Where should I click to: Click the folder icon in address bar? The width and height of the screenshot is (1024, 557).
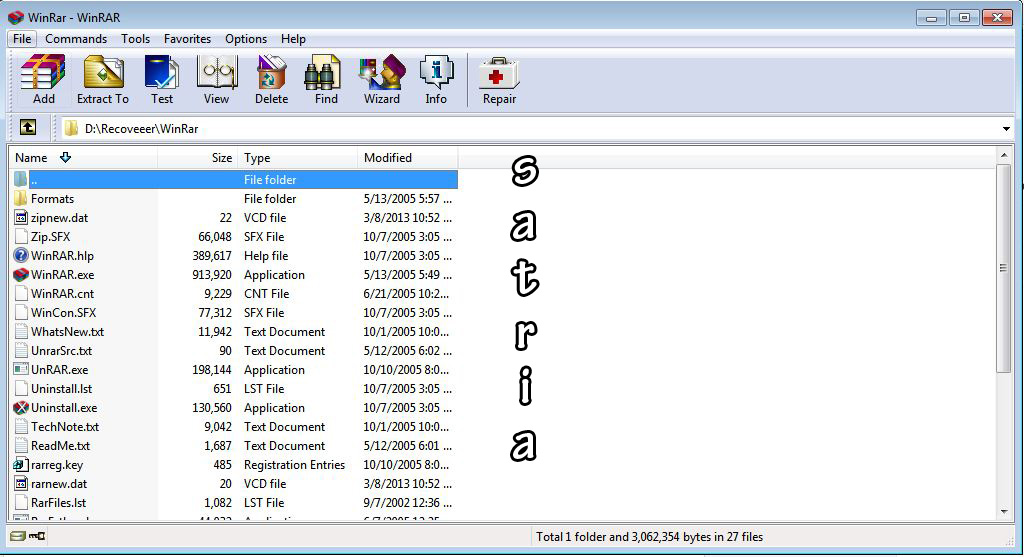71,128
